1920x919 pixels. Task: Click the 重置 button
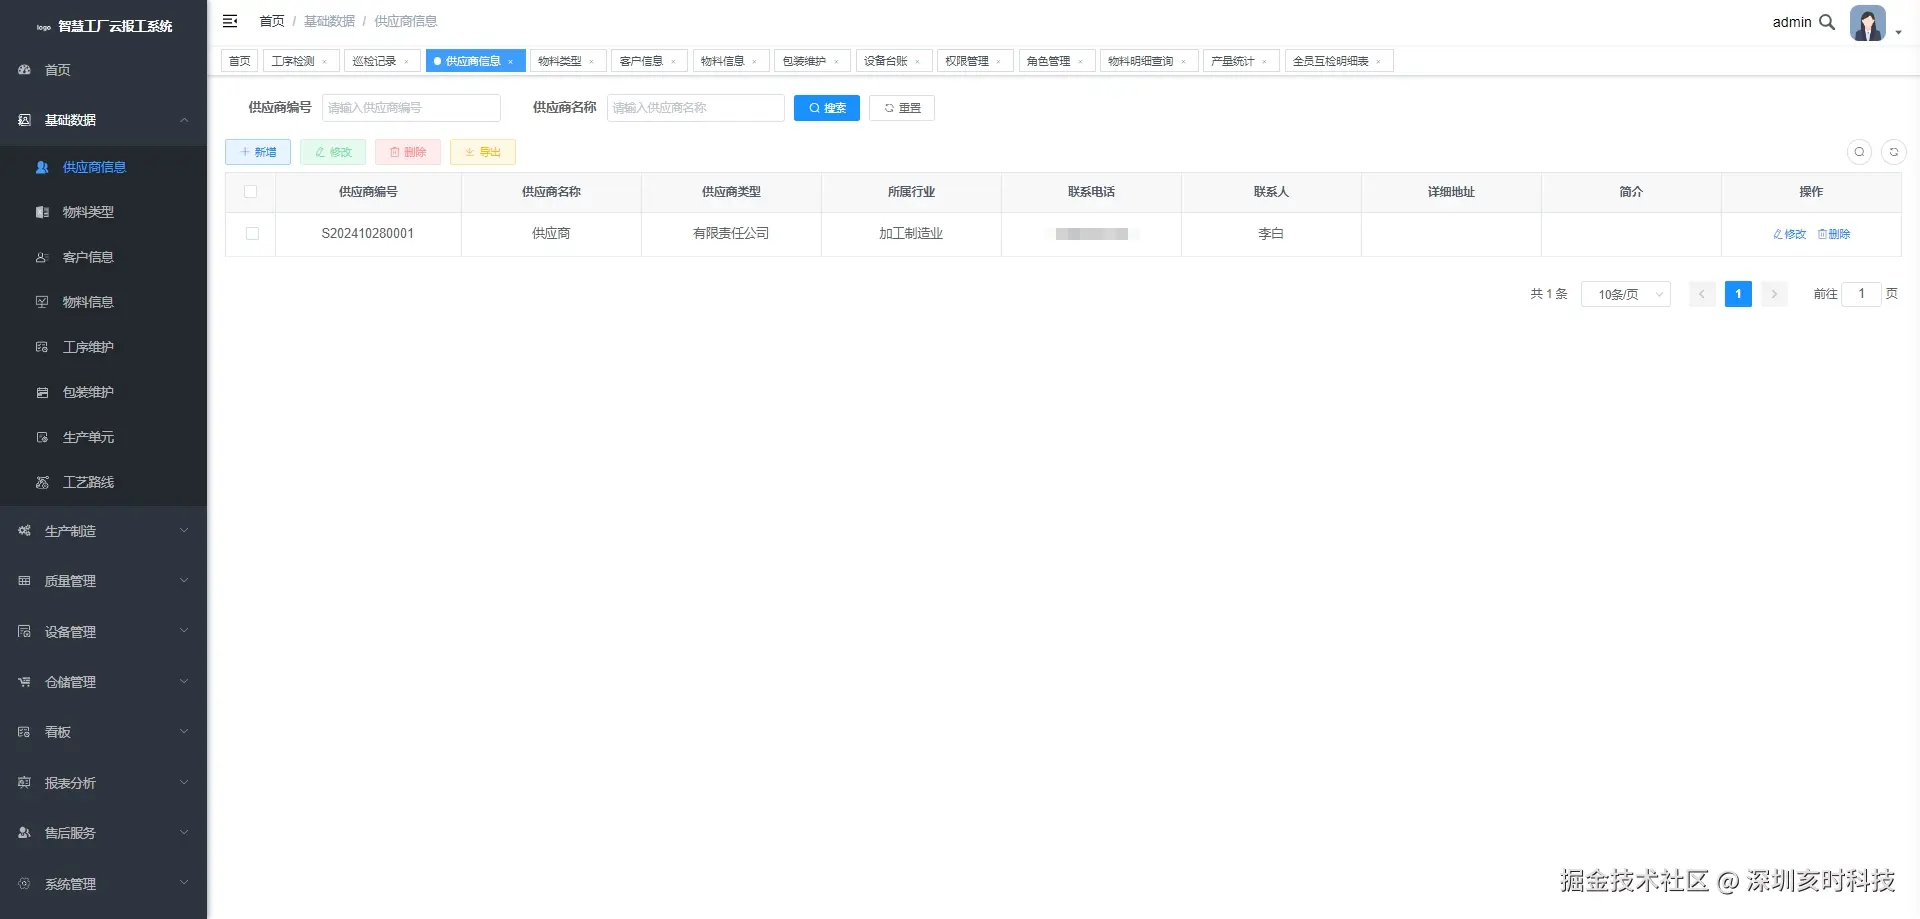point(902,108)
